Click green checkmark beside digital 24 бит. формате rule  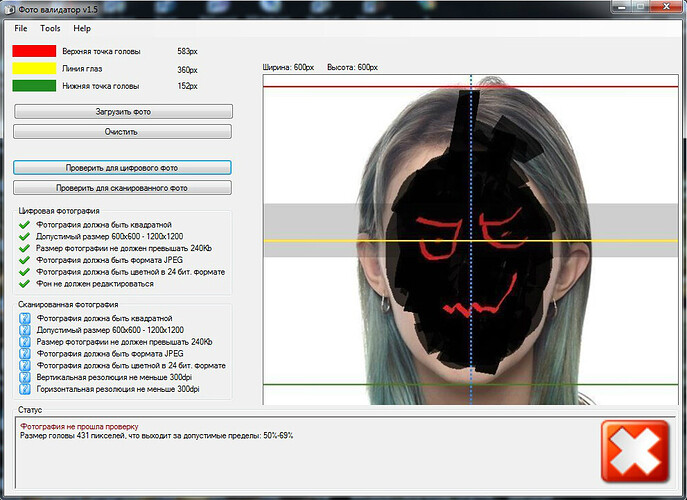point(25,272)
